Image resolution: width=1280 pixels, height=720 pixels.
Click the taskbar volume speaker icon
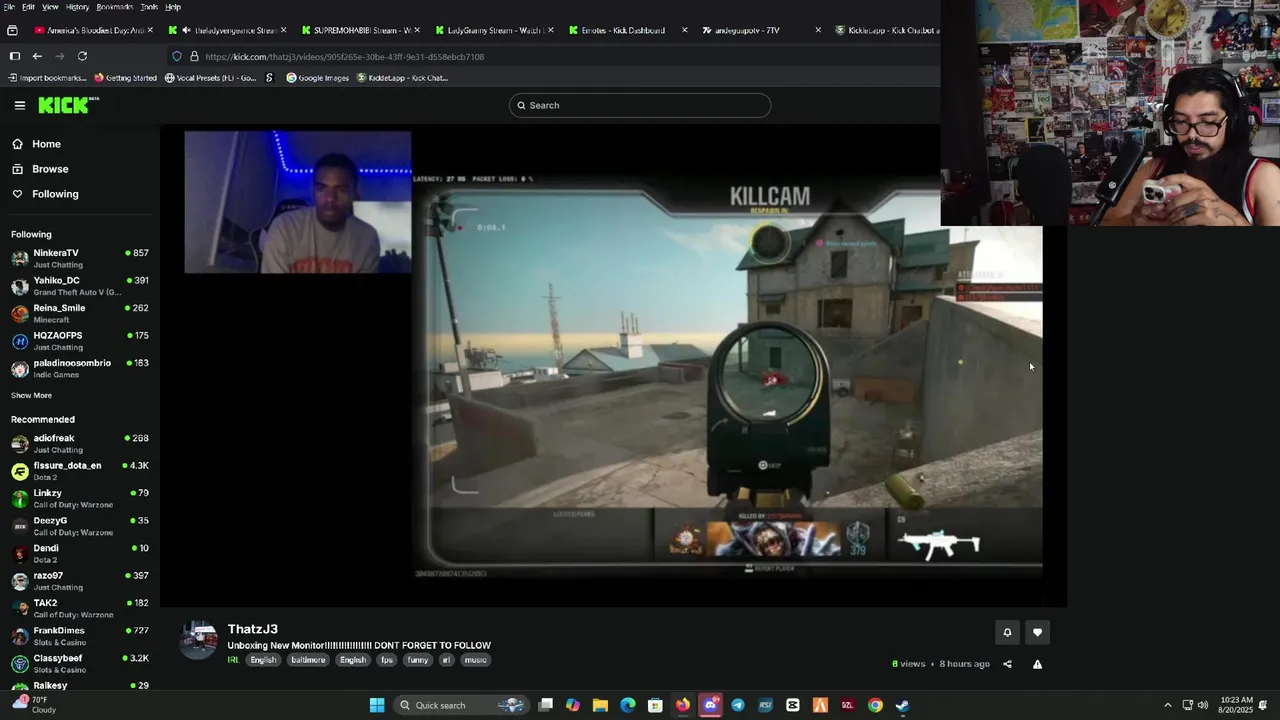[1203, 705]
